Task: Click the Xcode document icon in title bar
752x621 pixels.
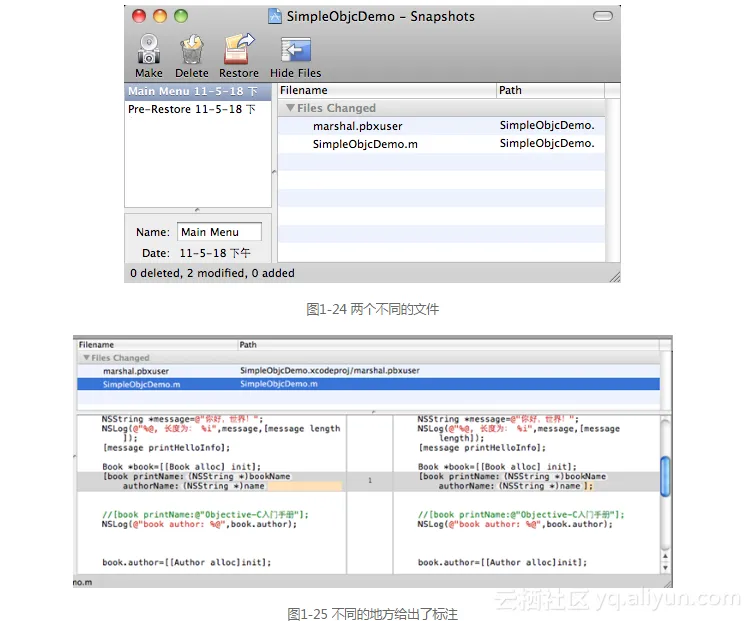Action: point(275,16)
